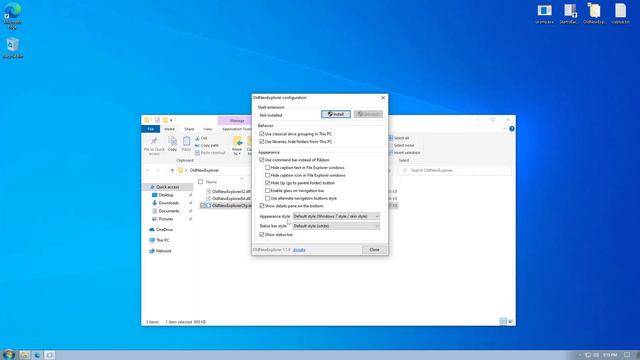Screen dimensions: 640x360
Task: Select the OldNewExplorer32.dll file
Action: 231,191
